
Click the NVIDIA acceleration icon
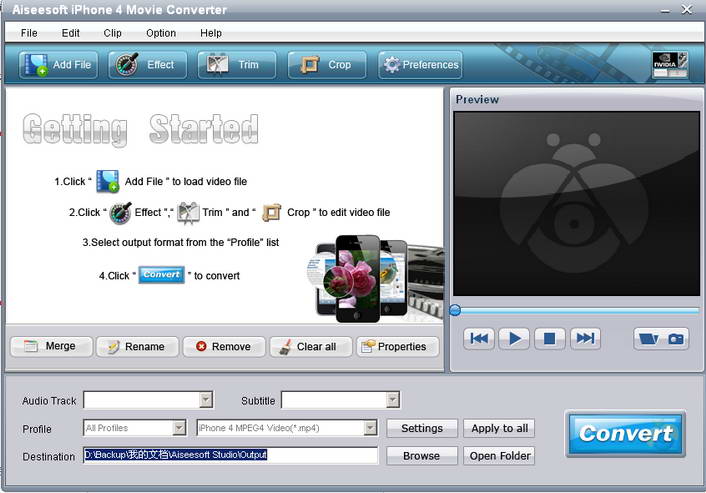point(670,65)
